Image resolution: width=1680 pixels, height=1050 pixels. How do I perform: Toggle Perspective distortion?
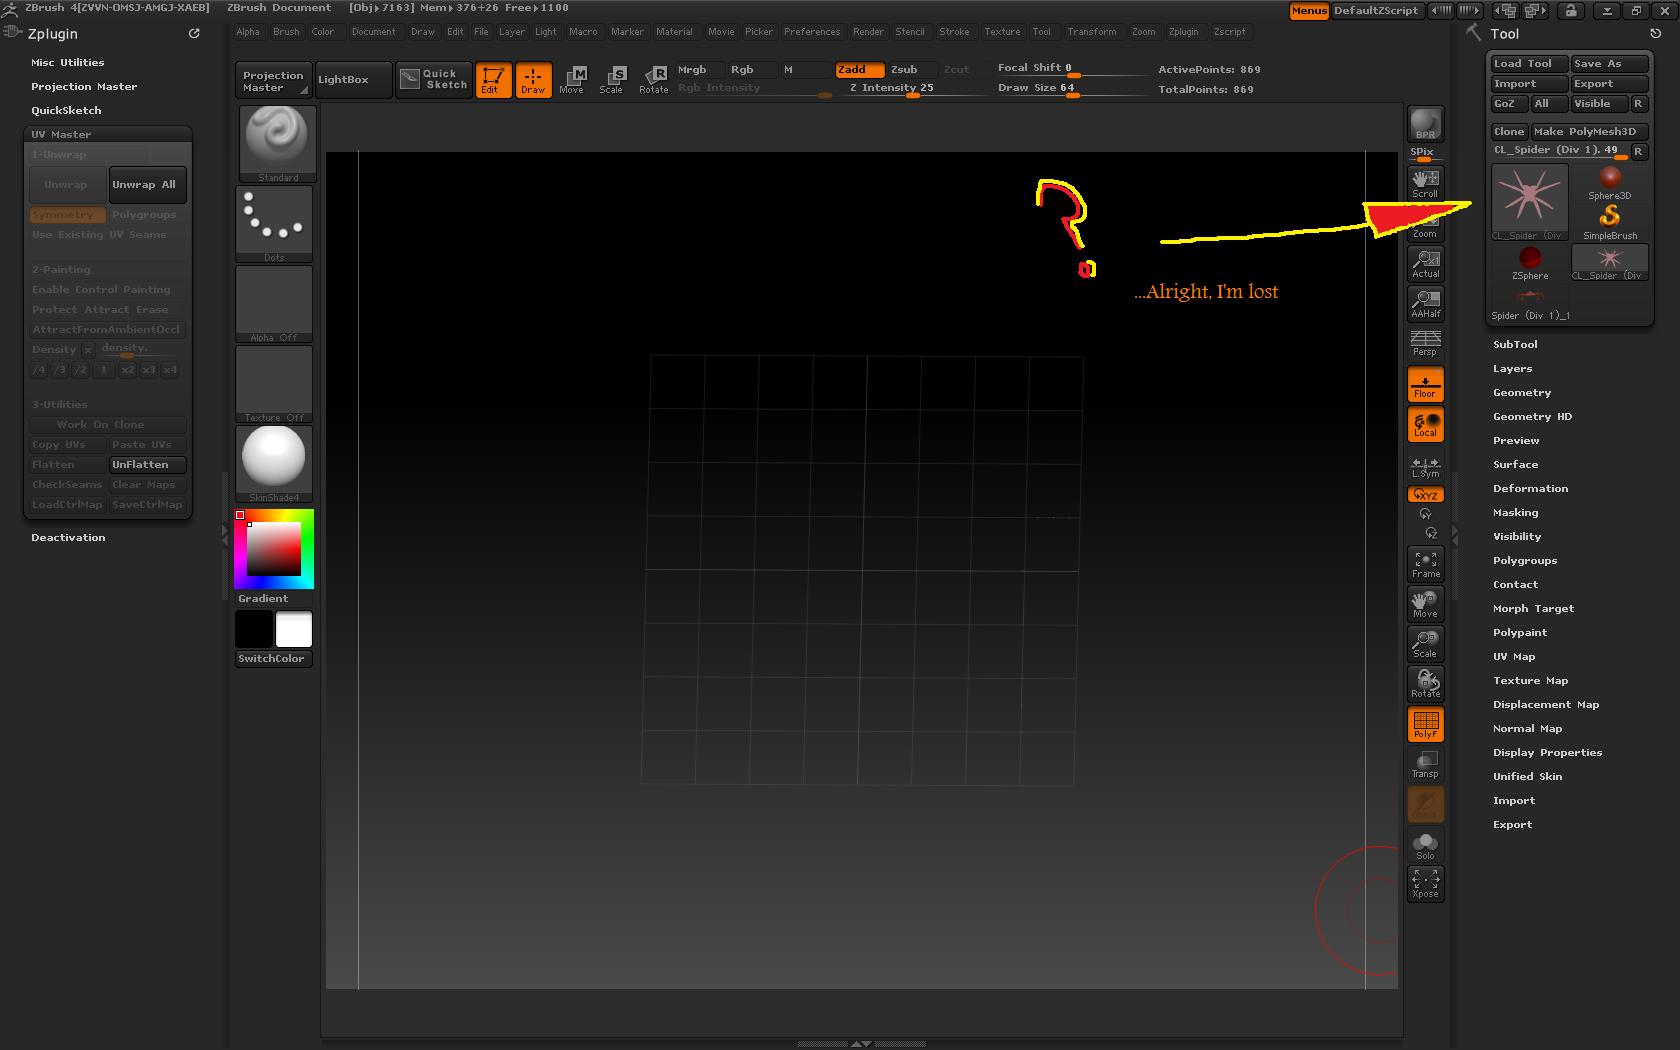click(x=1425, y=344)
